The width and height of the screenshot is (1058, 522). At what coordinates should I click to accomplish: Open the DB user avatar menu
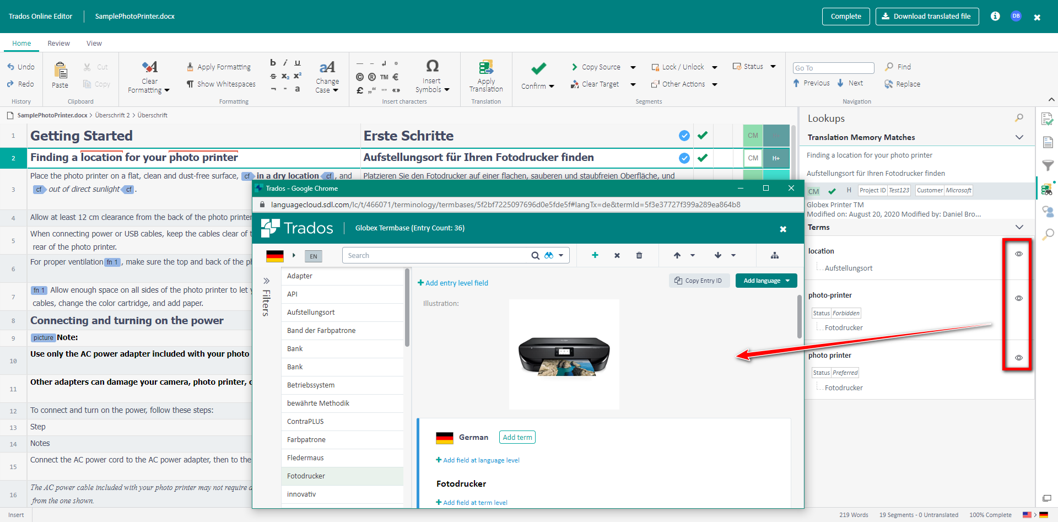point(1015,16)
